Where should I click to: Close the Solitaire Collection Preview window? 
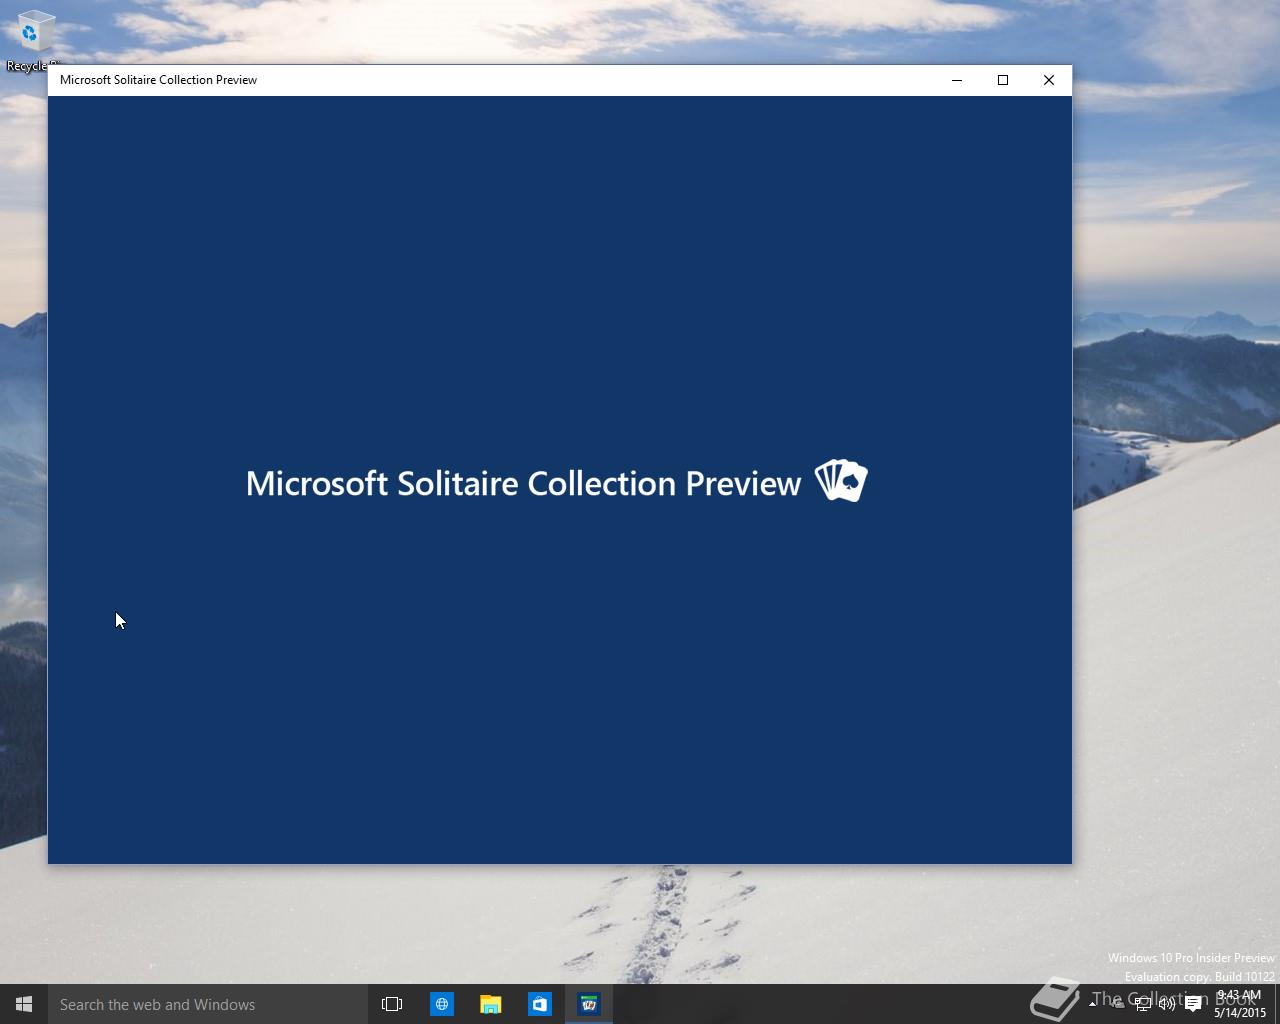(1049, 80)
